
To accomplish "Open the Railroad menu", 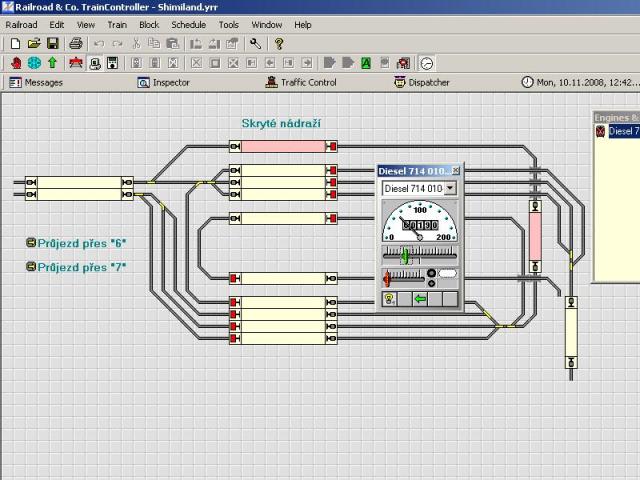I will (x=21, y=25).
